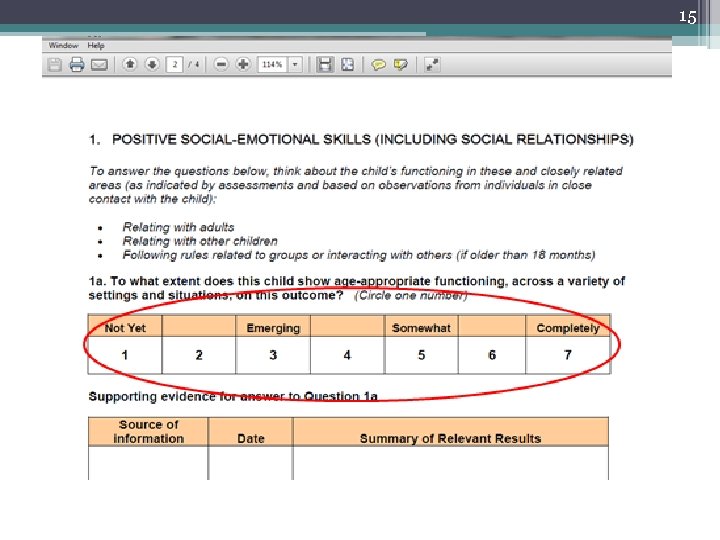Go to previous page with up arrow
This screenshot has width=720, height=540.
pos(130,64)
